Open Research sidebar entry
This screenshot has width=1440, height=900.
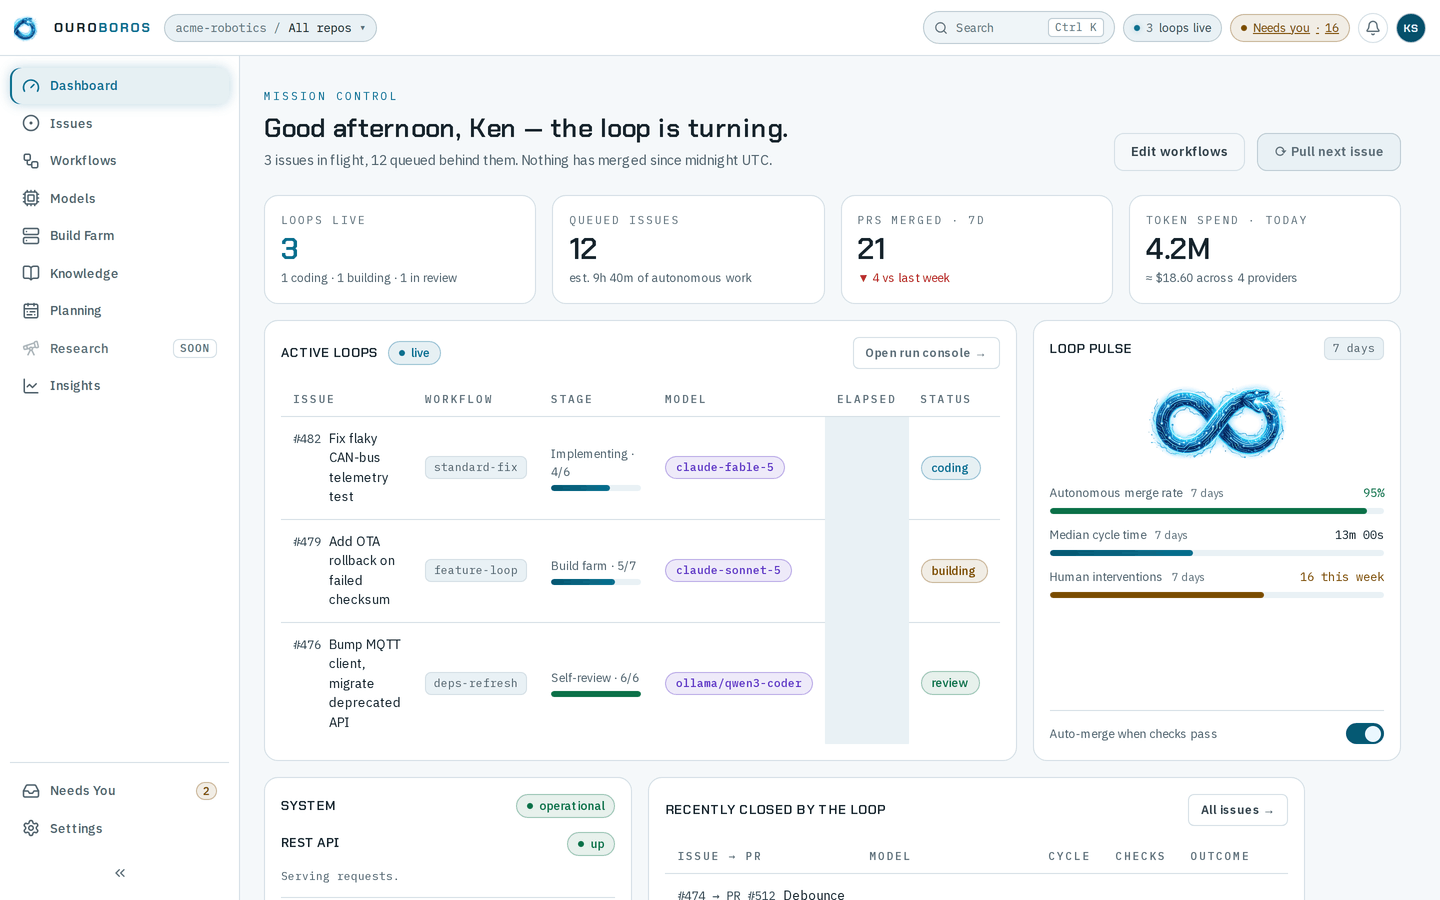click(x=121, y=348)
